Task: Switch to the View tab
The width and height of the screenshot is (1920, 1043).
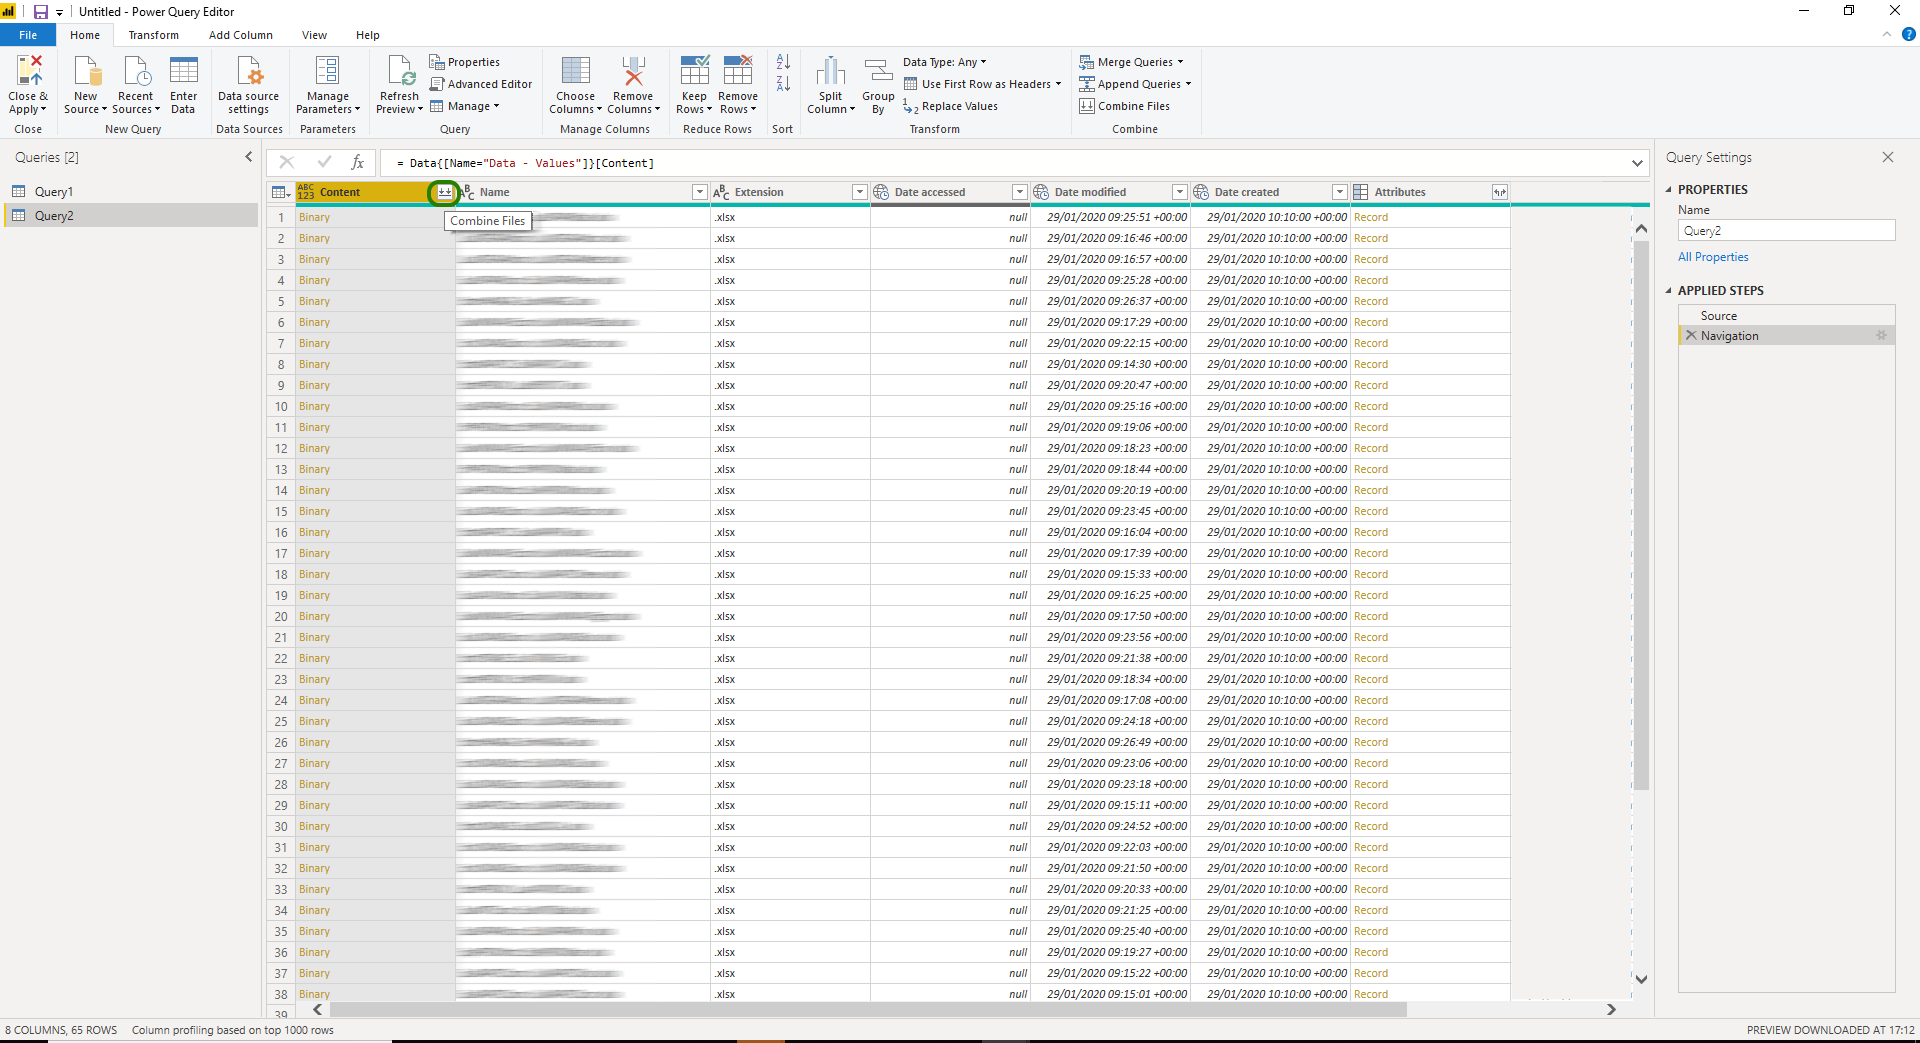Action: pyautogui.click(x=314, y=35)
